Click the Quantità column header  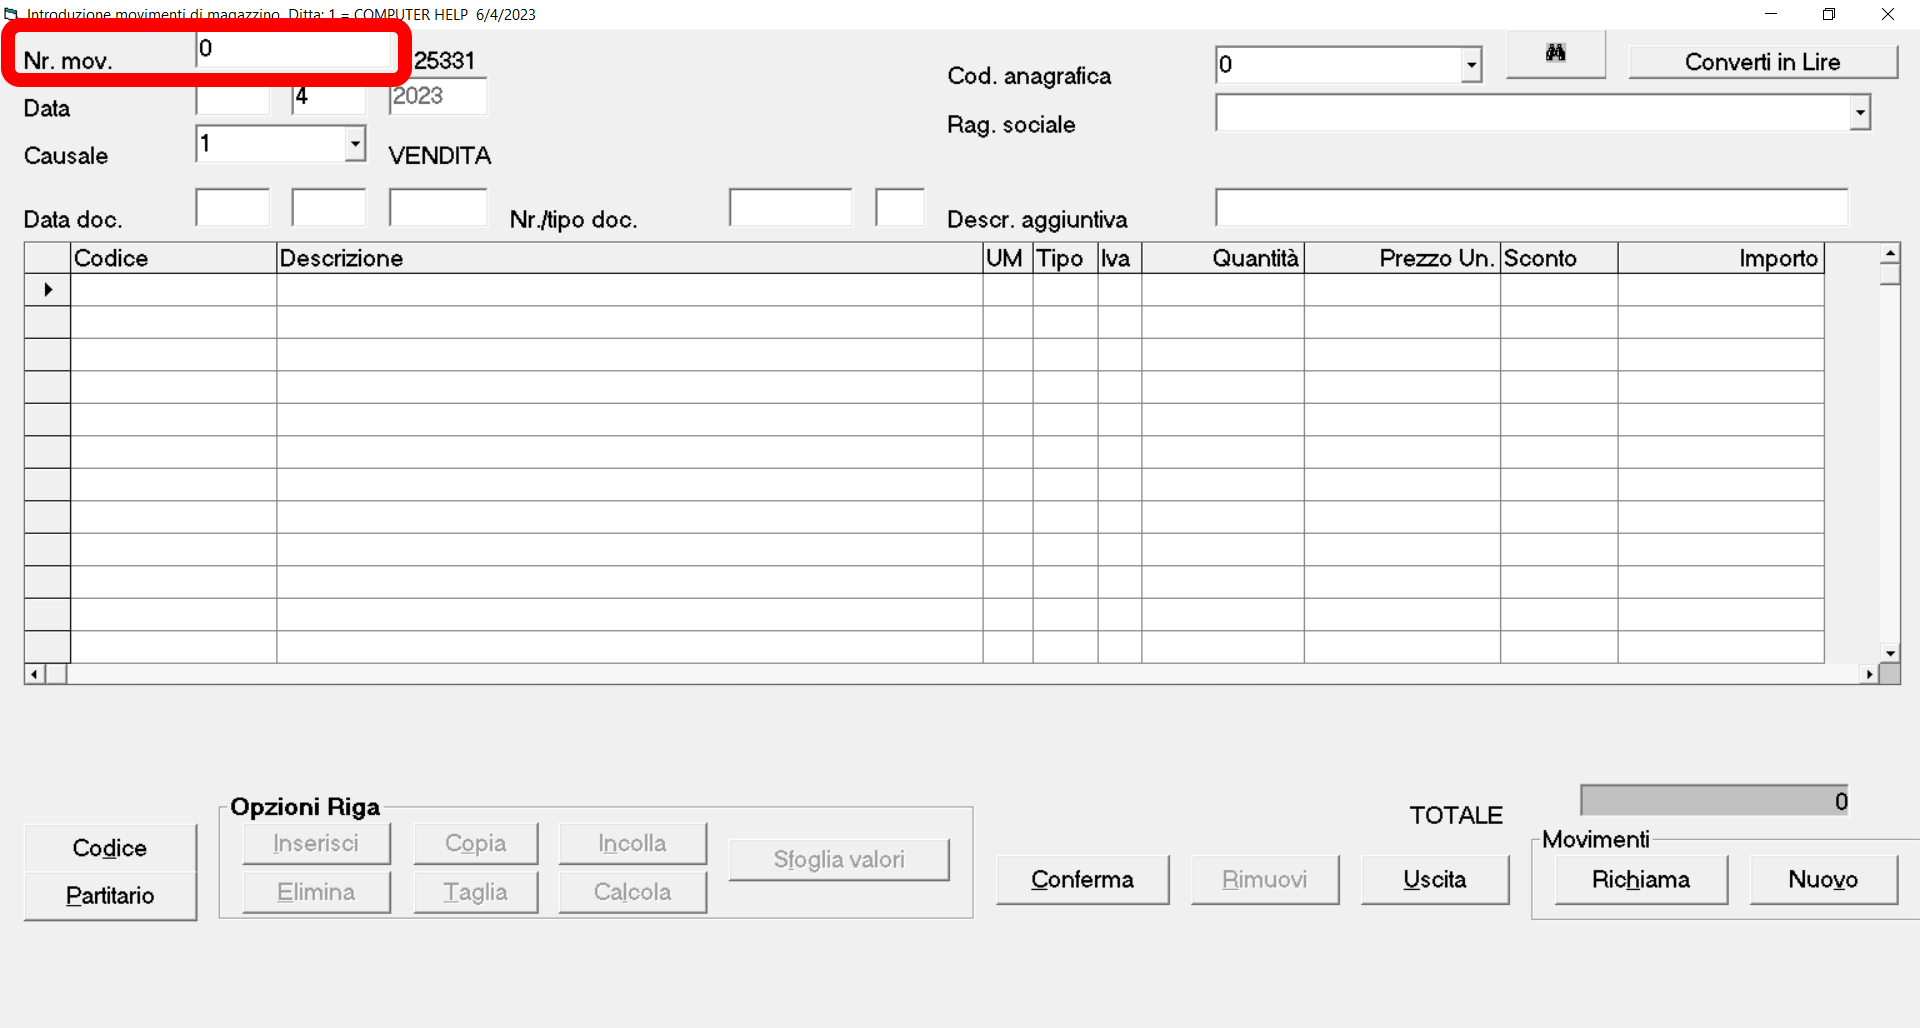tap(1223, 258)
